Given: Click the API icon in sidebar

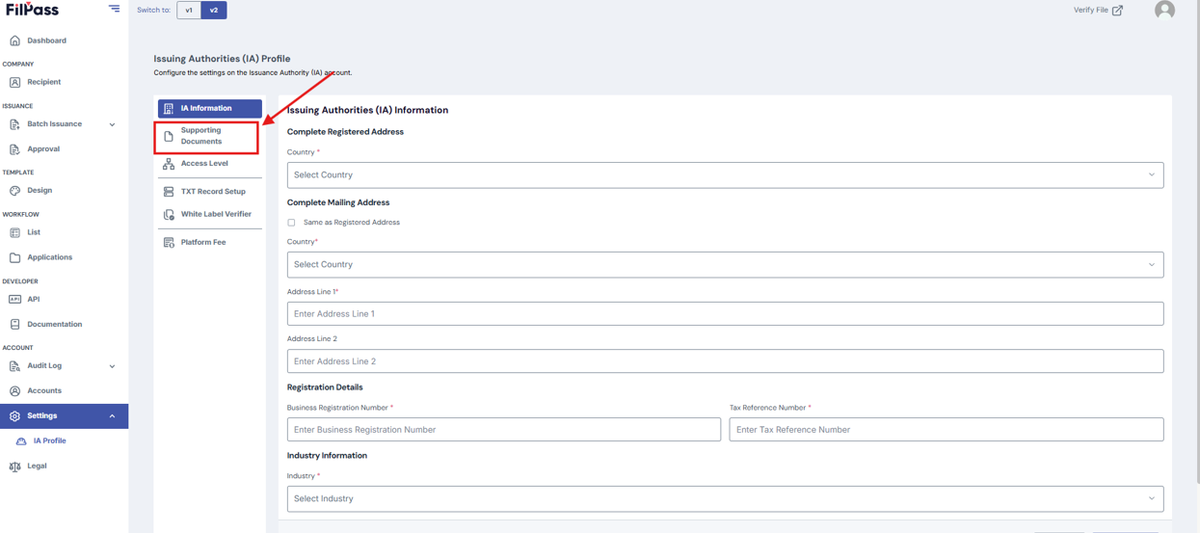Looking at the screenshot, I should 15,299.
